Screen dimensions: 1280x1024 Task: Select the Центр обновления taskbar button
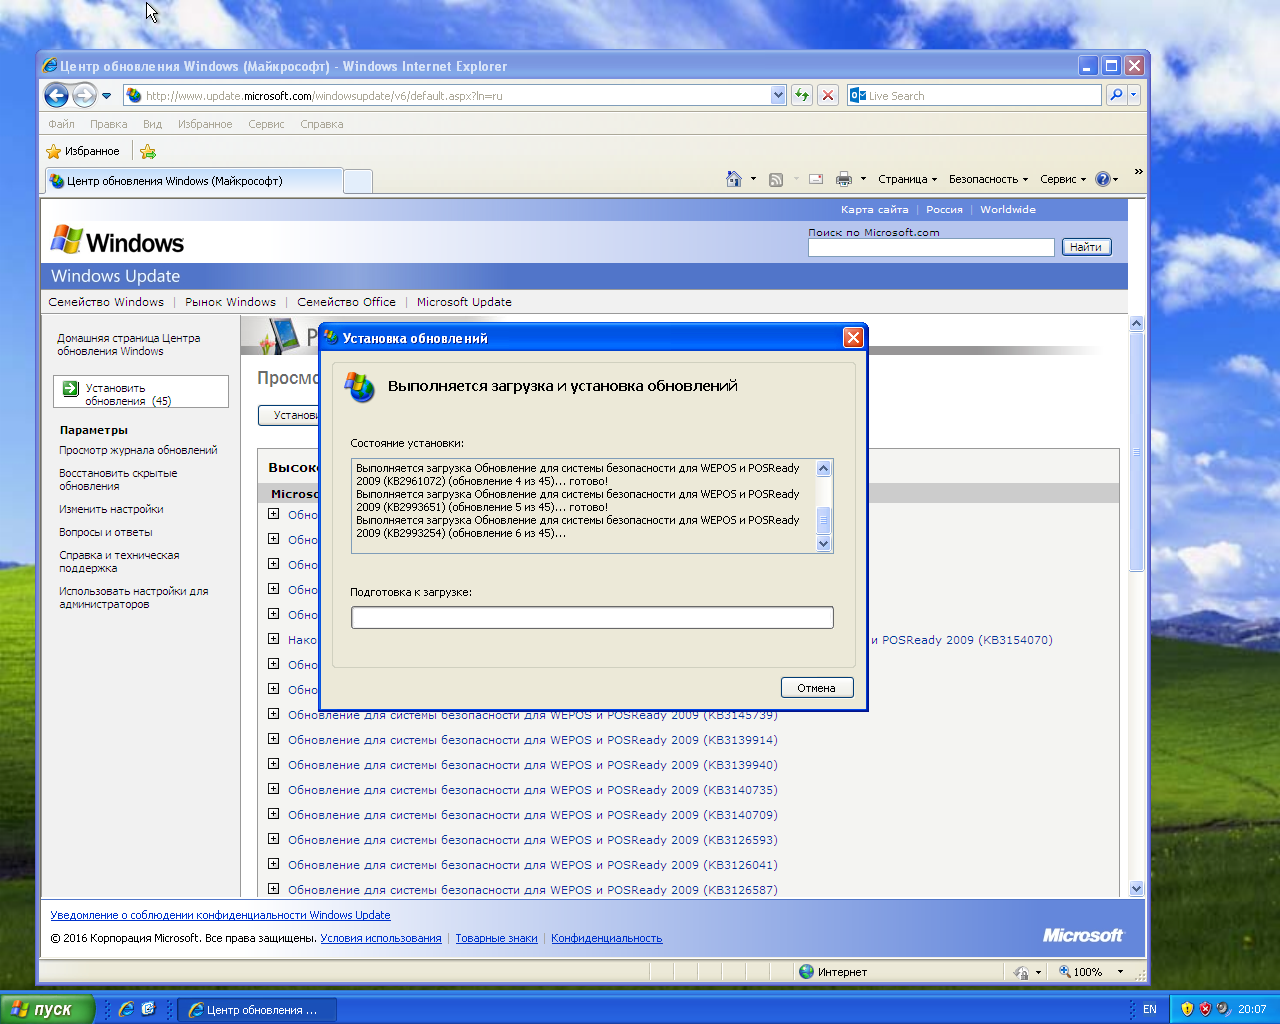tap(258, 1010)
